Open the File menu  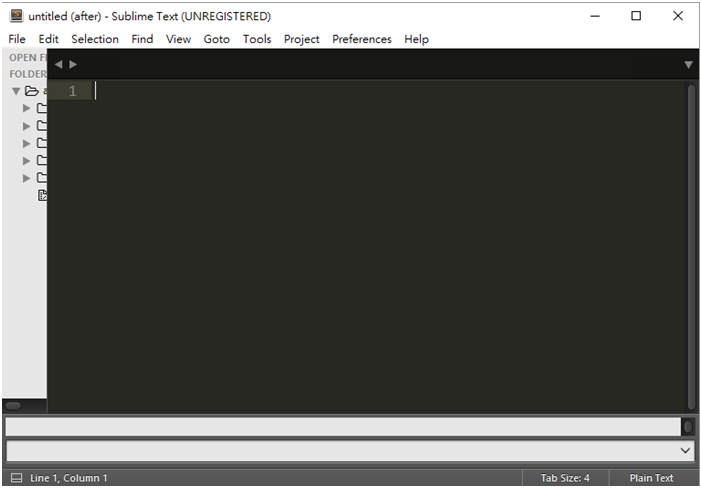click(x=17, y=39)
